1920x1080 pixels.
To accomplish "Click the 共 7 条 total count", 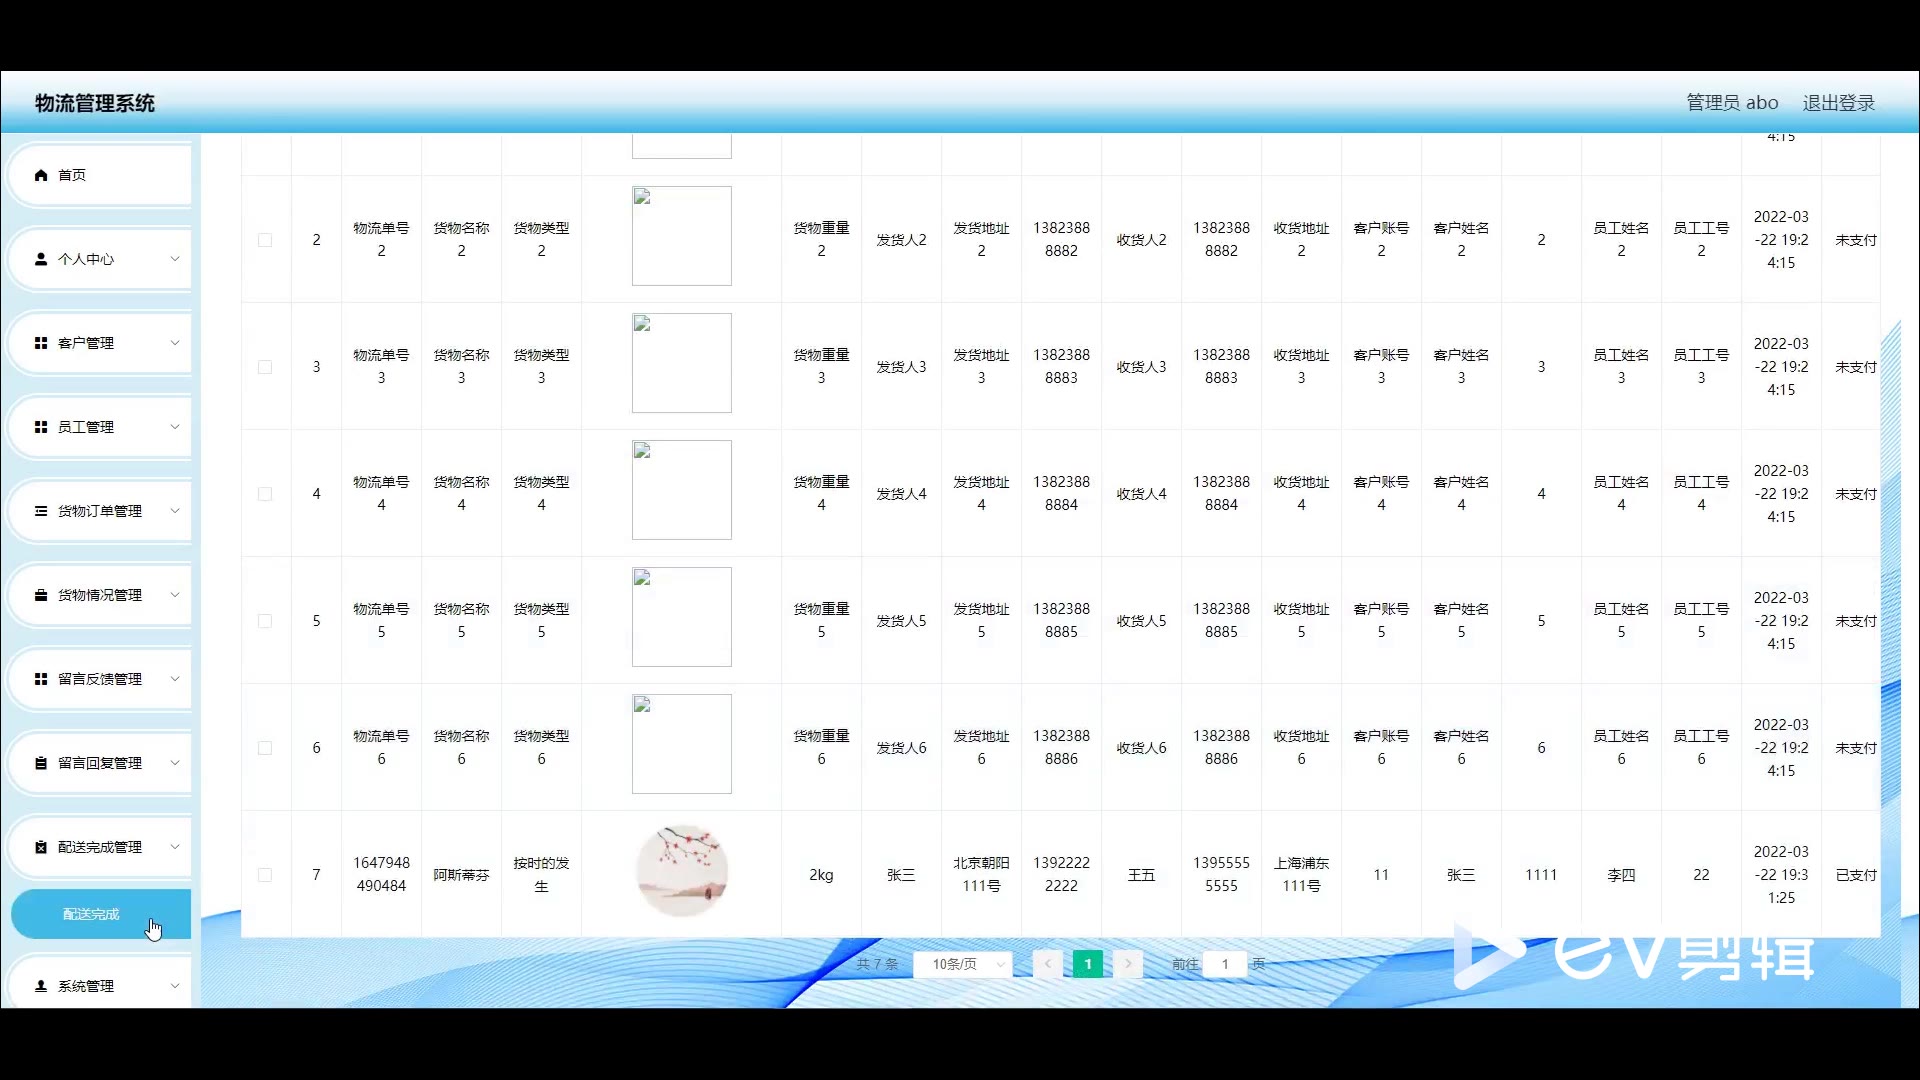I will click(877, 964).
